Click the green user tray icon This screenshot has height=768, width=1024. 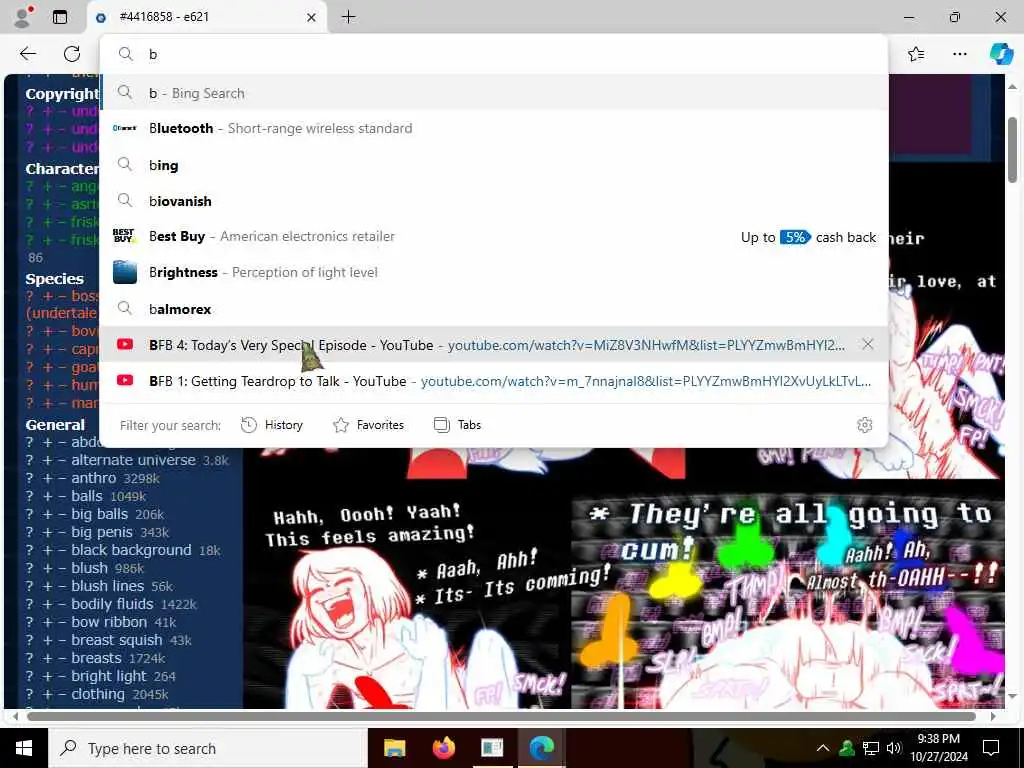click(x=847, y=748)
